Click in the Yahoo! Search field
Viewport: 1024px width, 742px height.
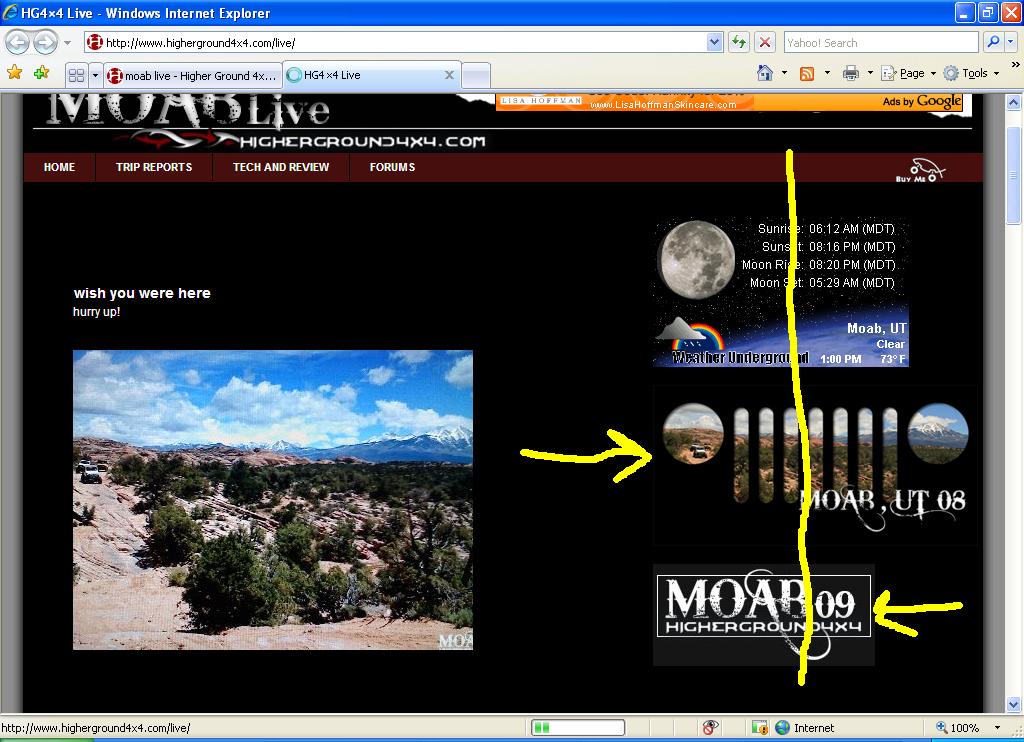[x=878, y=43]
